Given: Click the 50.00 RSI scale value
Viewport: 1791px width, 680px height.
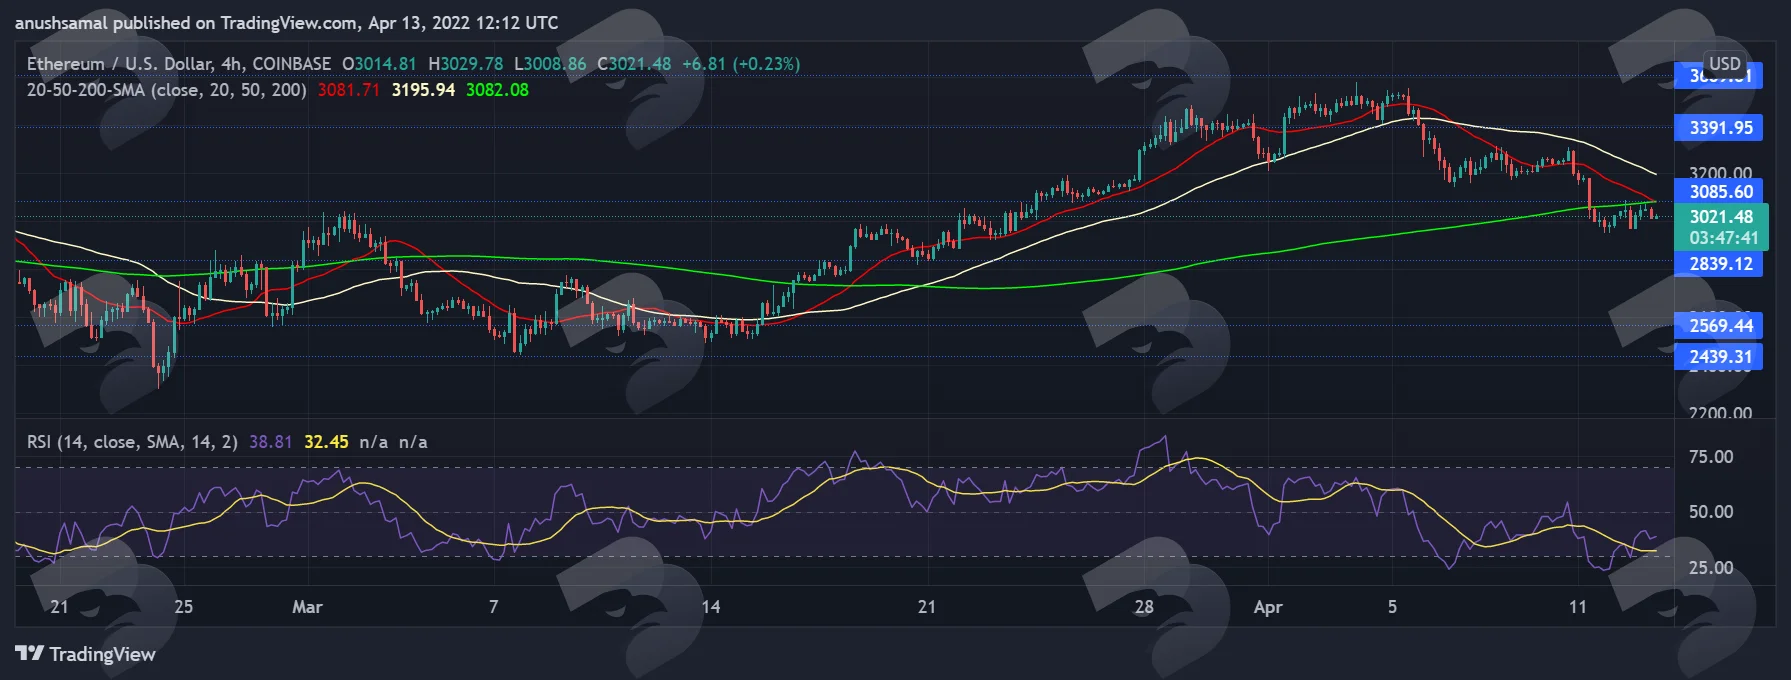Looking at the screenshot, I should click(x=1711, y=512).
